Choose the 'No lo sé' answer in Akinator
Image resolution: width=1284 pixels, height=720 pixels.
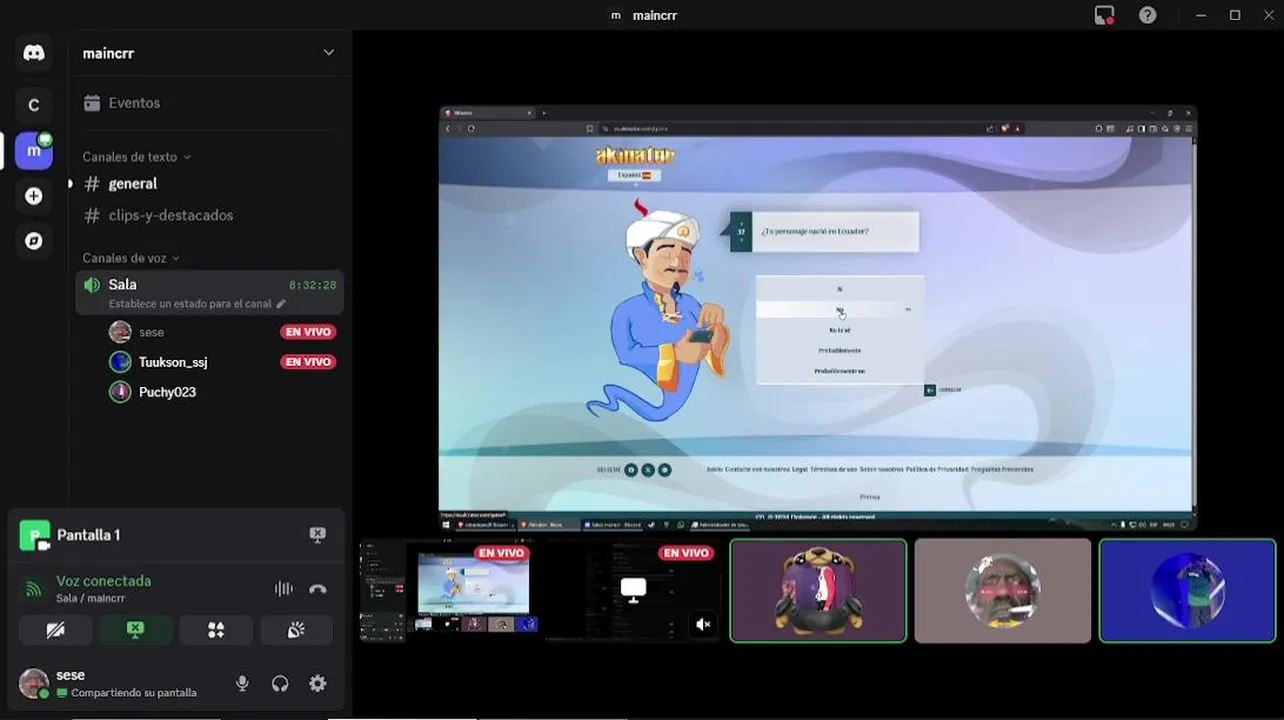[839, 330]
